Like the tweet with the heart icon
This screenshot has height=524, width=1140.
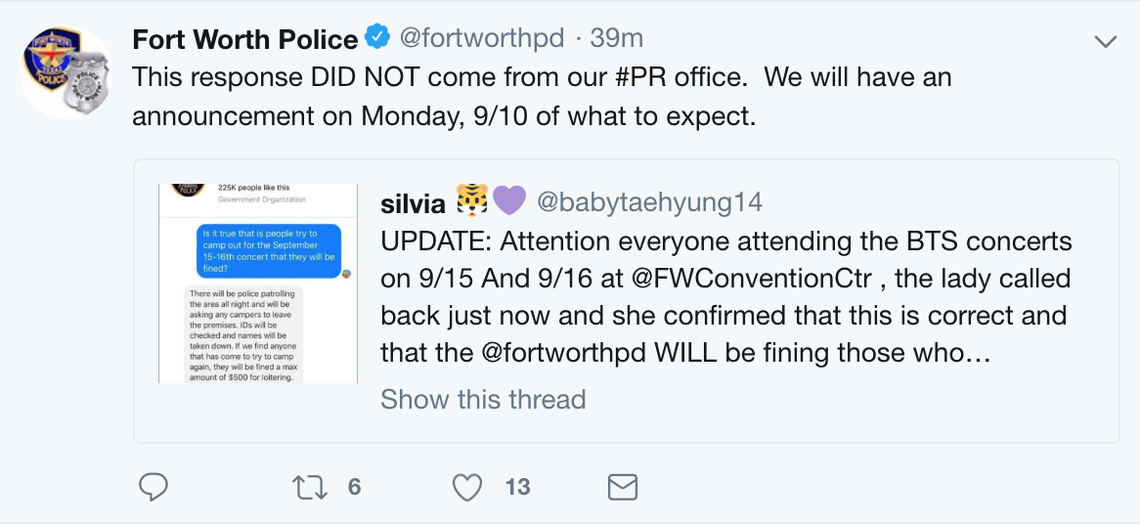[x=467, y=487]
